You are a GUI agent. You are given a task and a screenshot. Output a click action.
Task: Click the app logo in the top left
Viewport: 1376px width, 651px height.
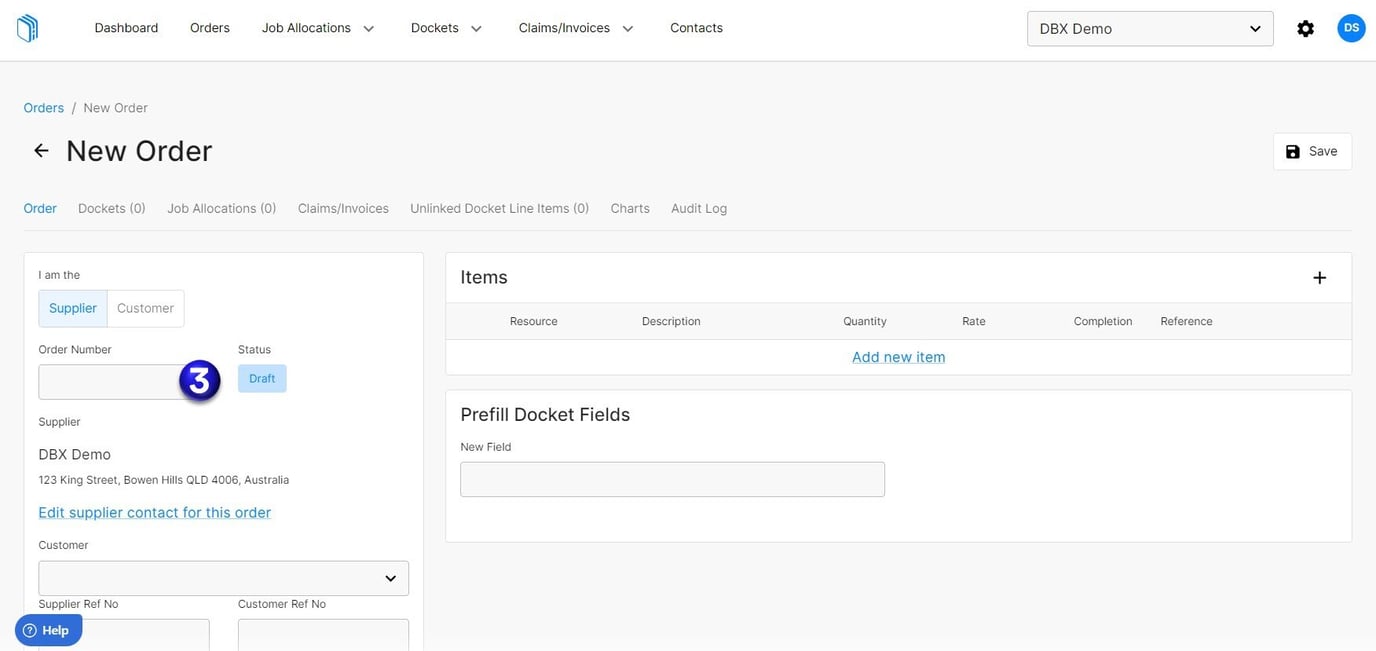click(27, 27)
